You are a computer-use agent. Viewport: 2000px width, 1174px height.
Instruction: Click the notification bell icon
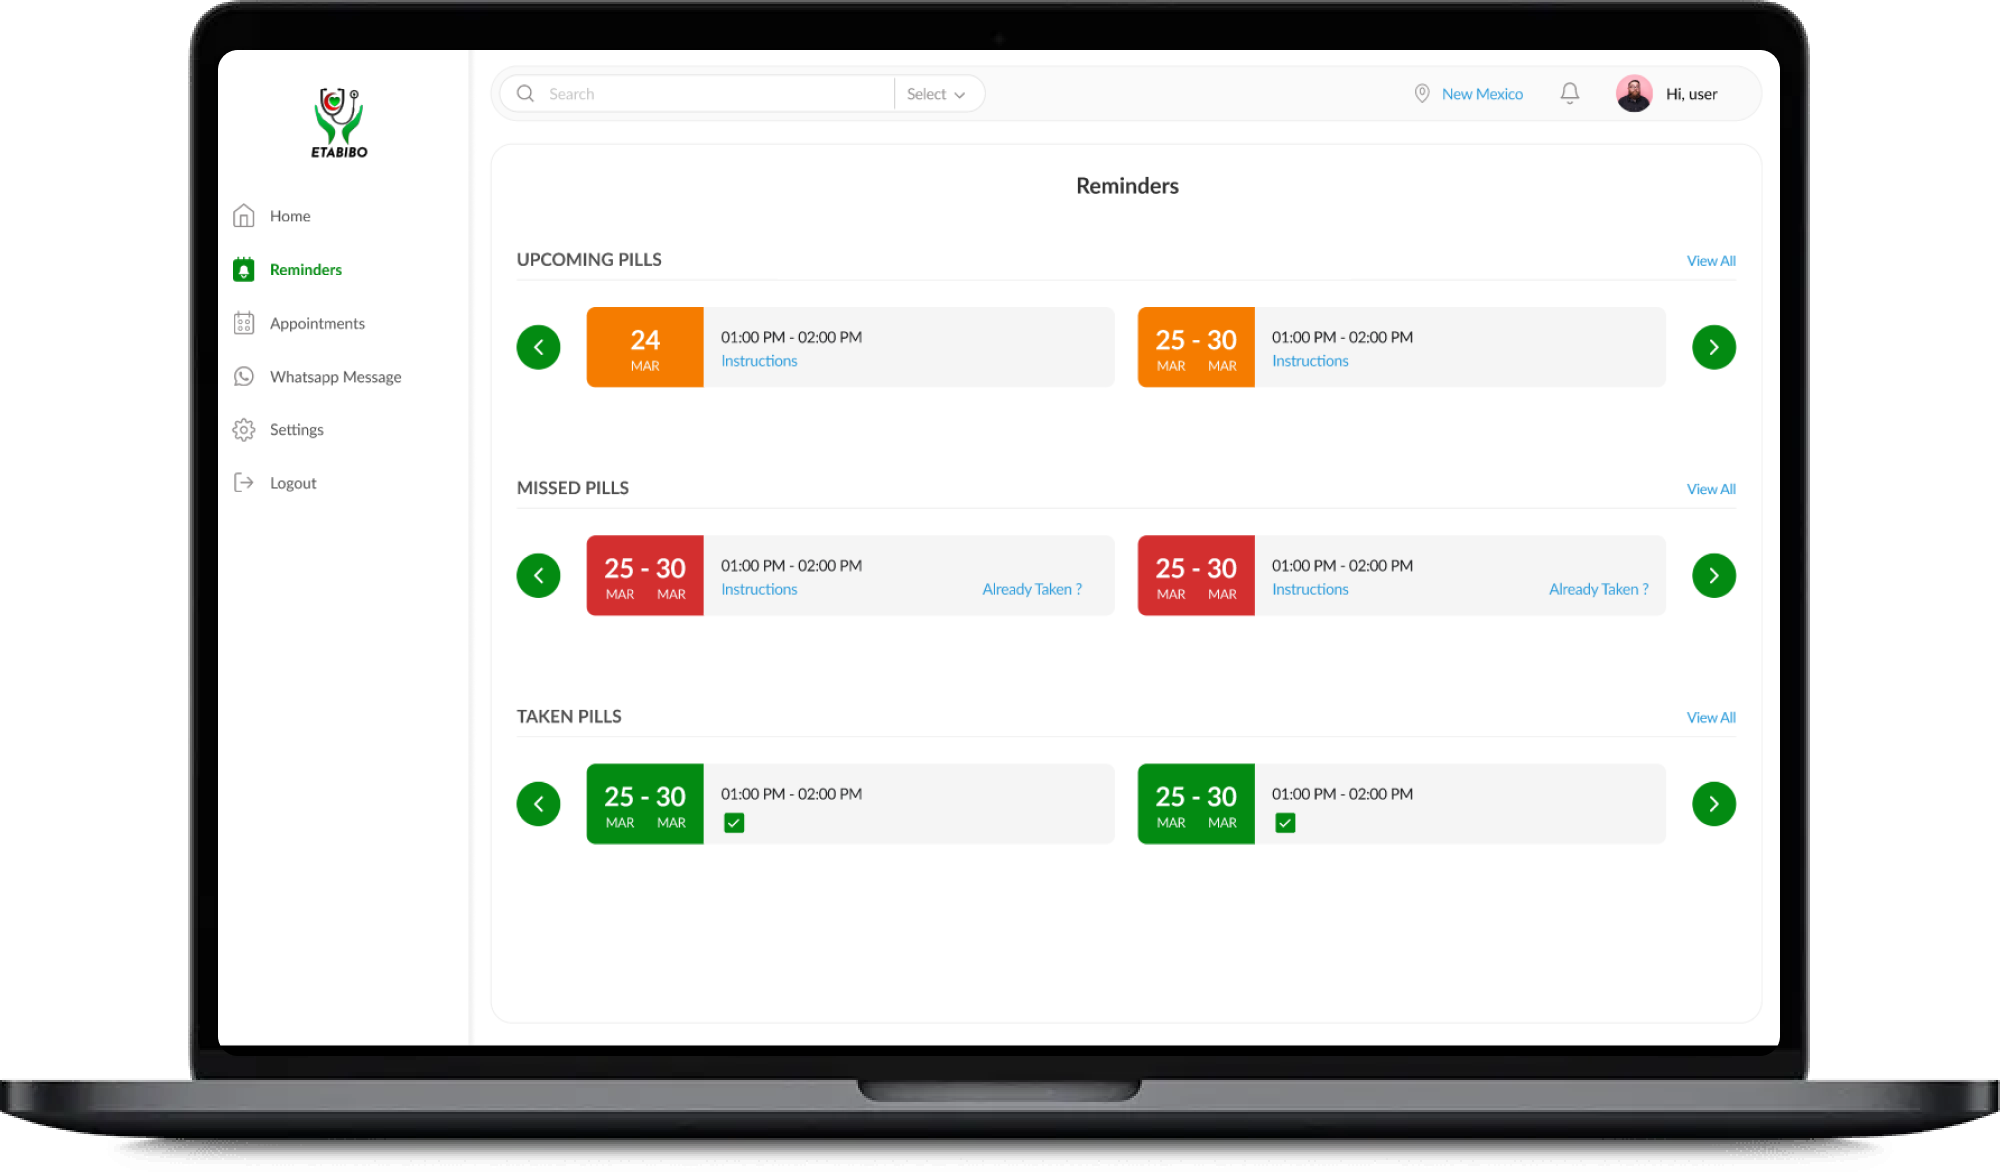point(1570,94)
